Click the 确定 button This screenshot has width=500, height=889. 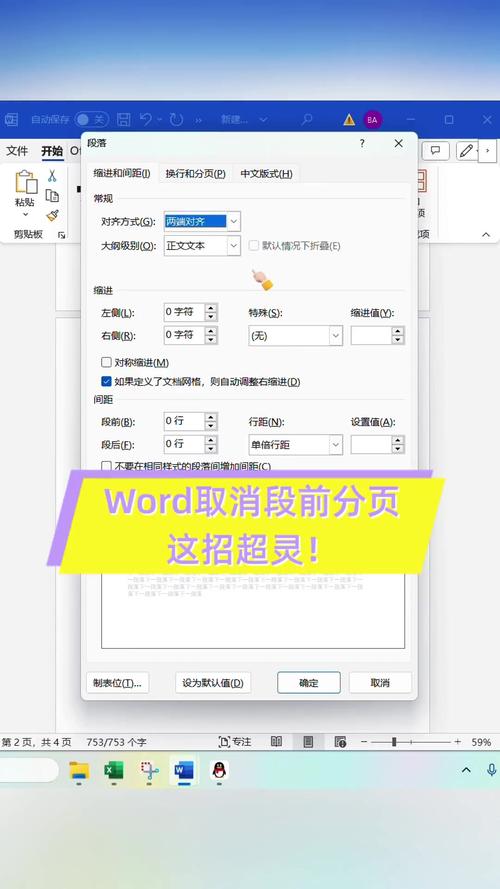coord(309,683)
